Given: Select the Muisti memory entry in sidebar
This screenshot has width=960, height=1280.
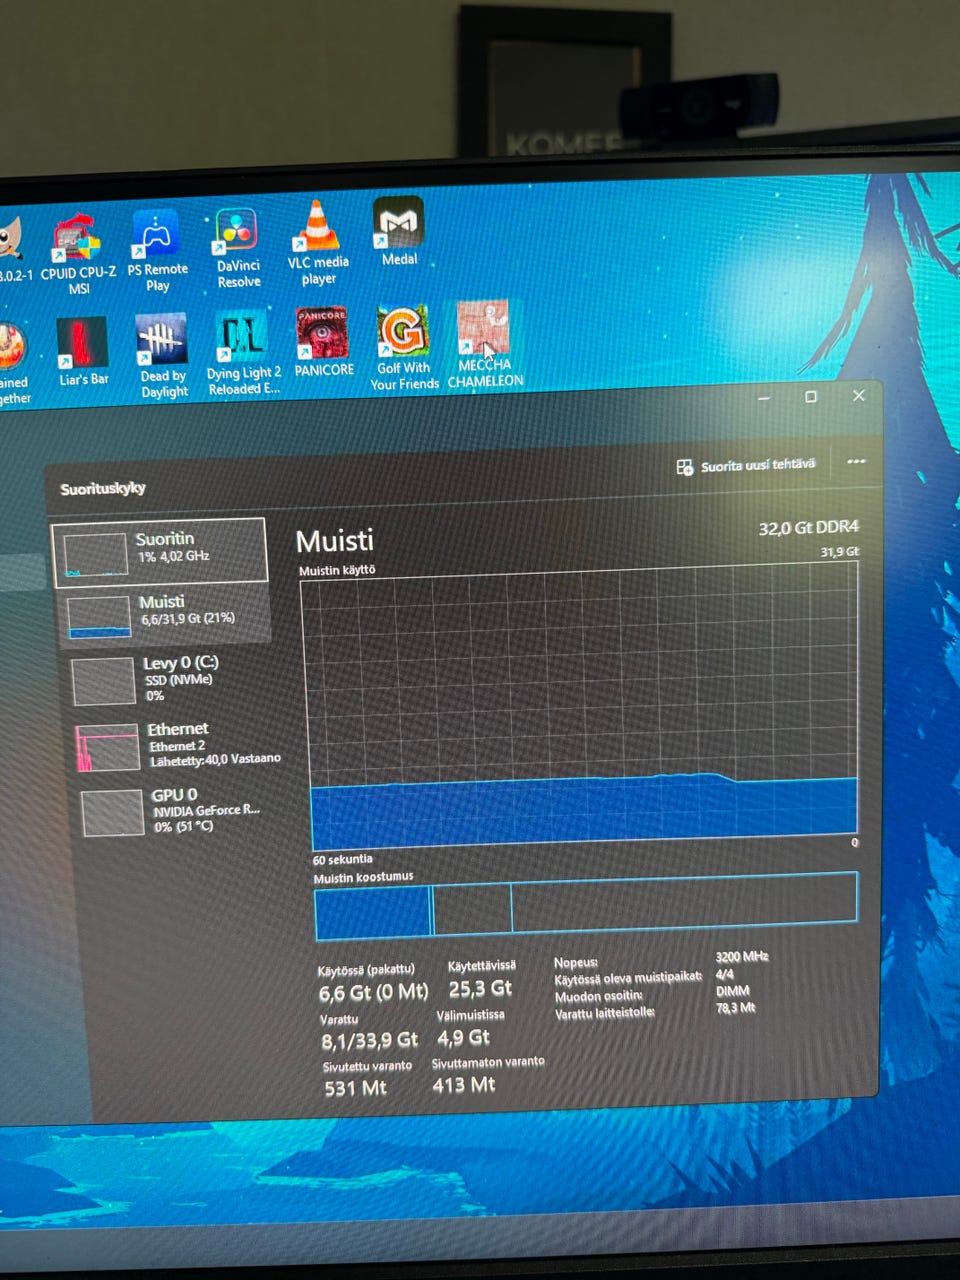Looking at the screenshot, I should 165,613.
